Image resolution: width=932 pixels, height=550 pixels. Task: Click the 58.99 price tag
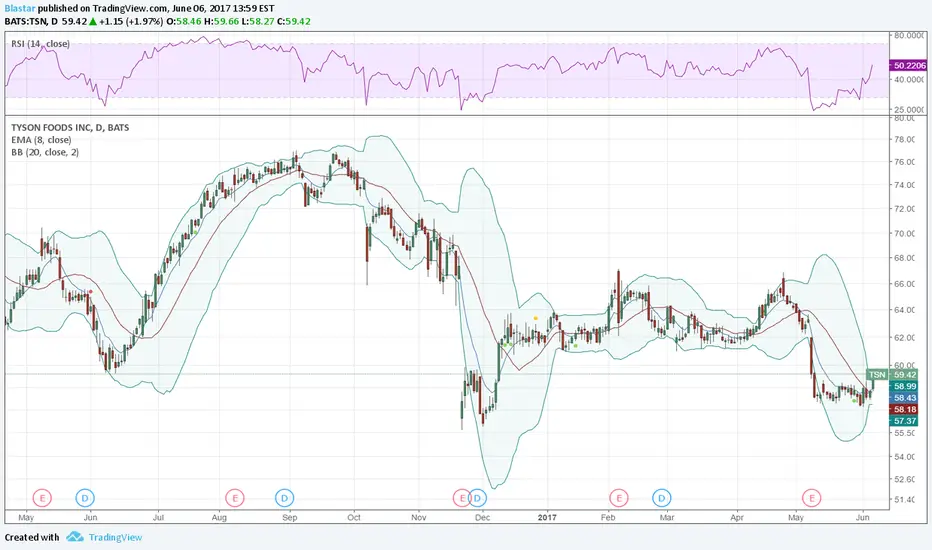tap(905, 386)
